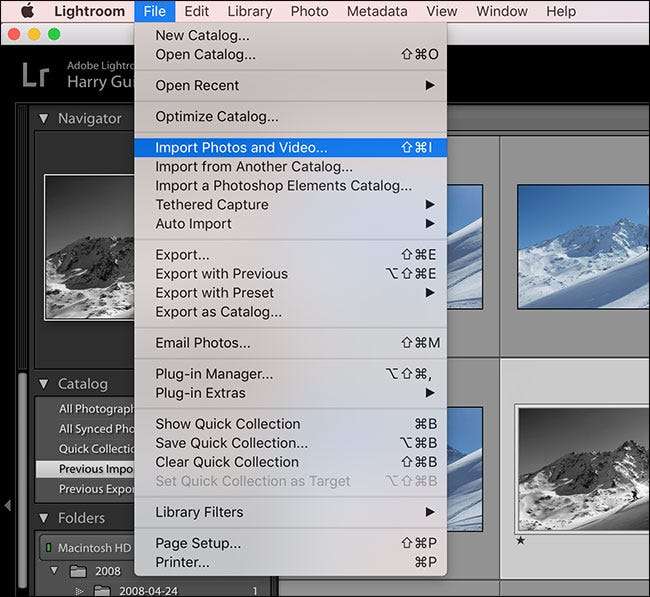
Task: Click the Lr logo identity plate
Action: (x=35, y=75)
